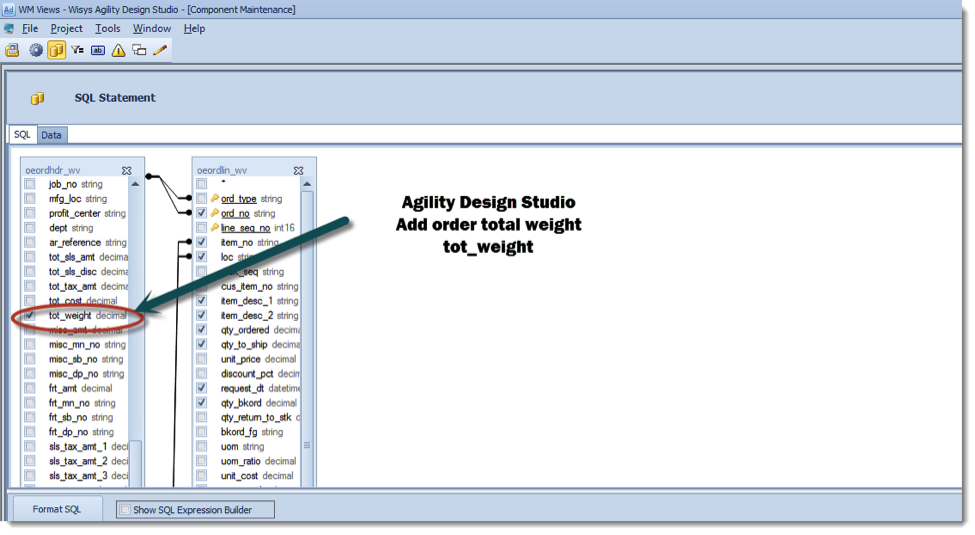Click the yellow warning triangle toolbar icon
The height and width of the screenshot is (535, 975).
click(x=118, y=50)
